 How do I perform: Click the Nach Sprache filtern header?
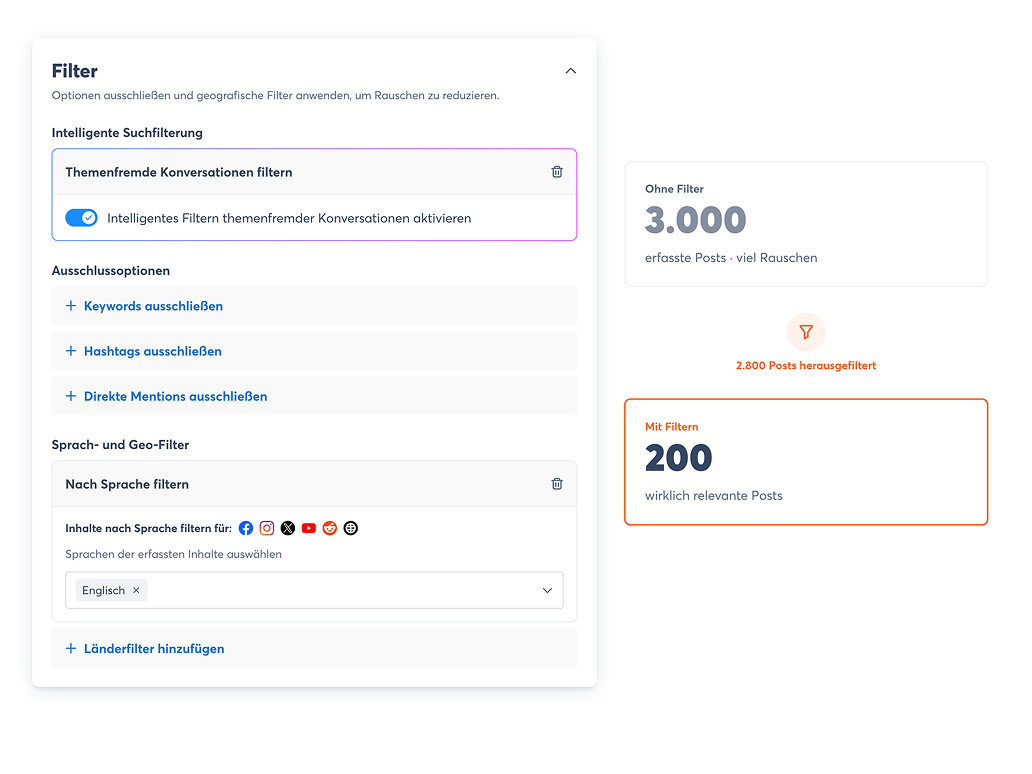[315, 484]
